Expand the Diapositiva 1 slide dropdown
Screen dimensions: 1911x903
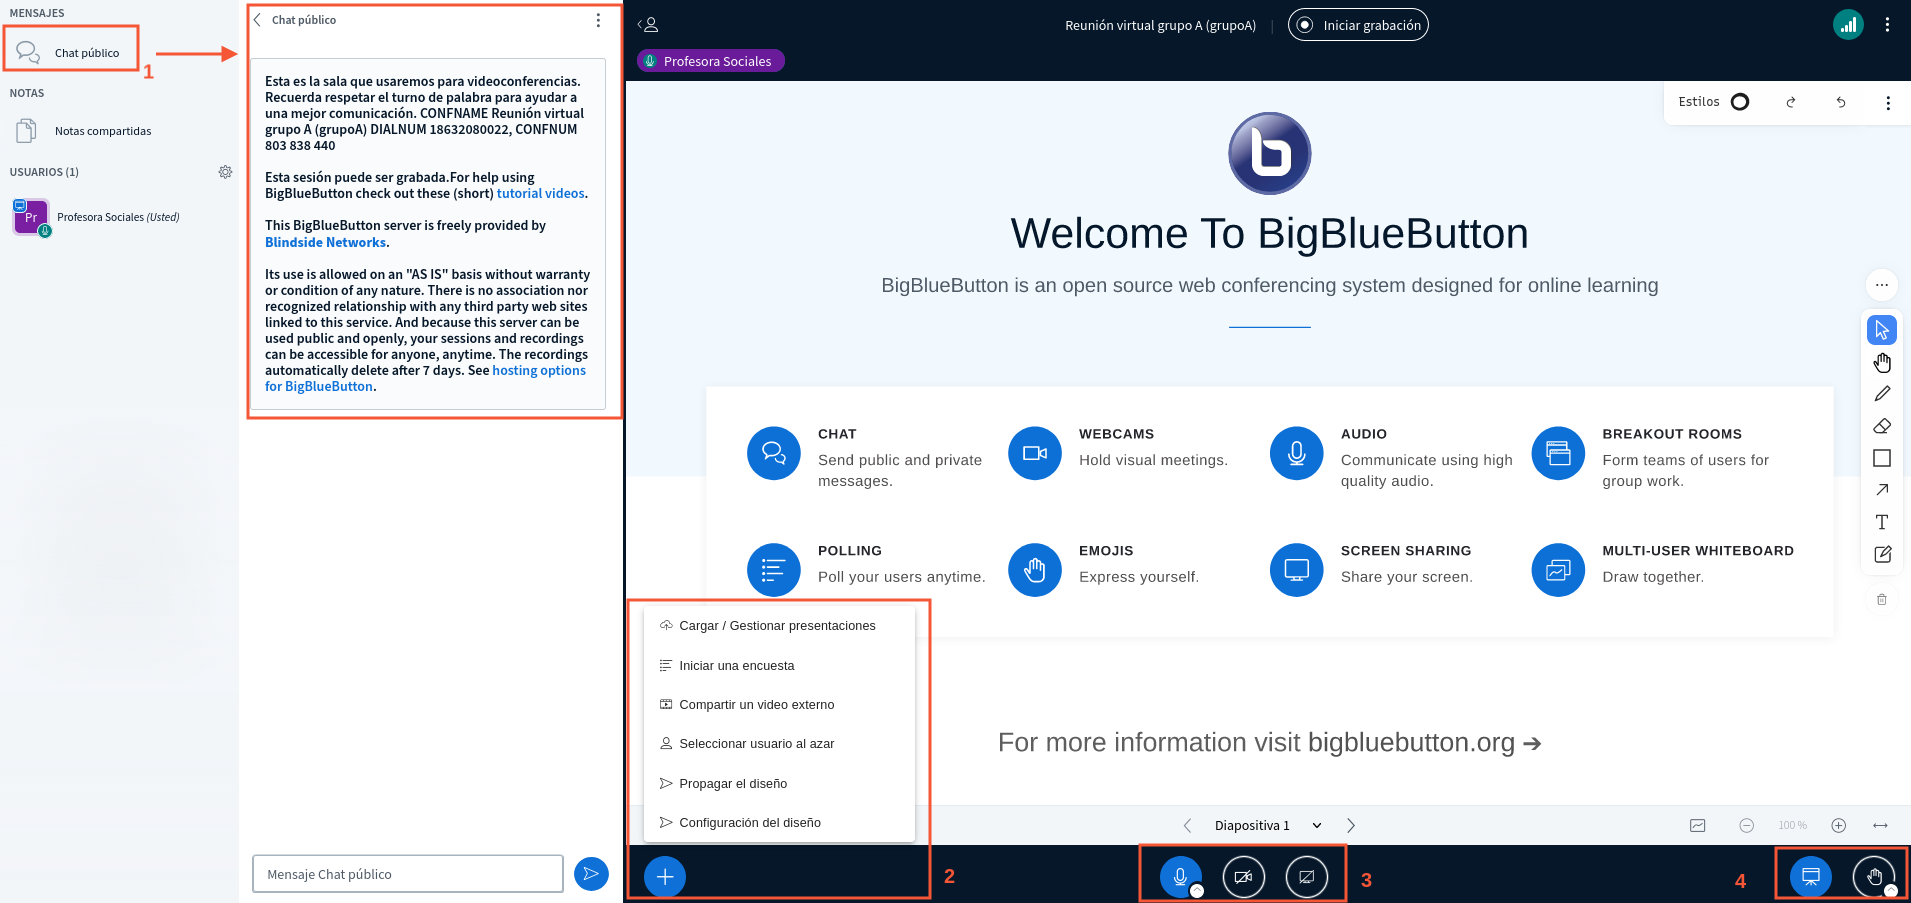click(x=1268, y=825)
